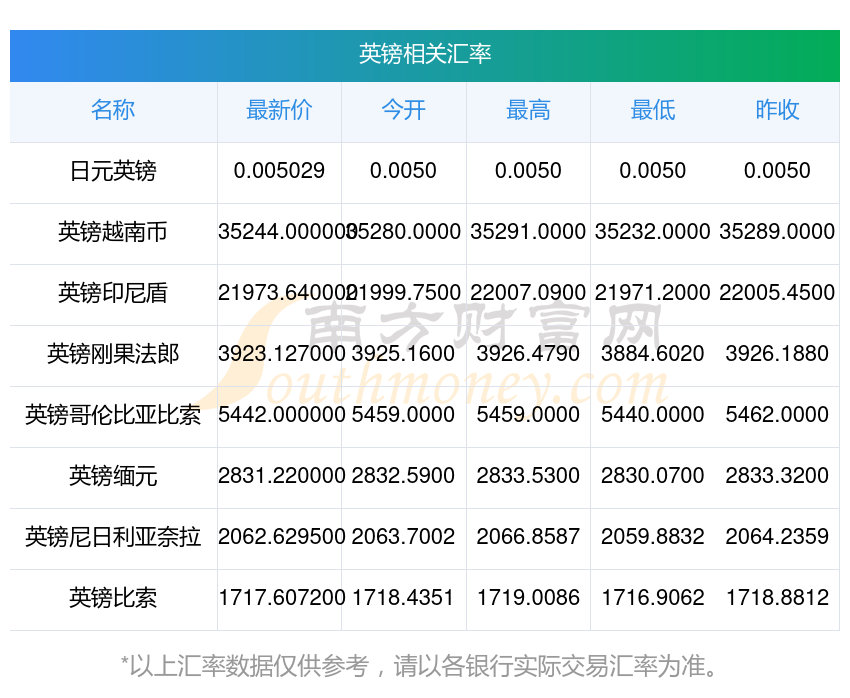
Task: Select the 最新价 column header
Action: (x=279, y=110)
